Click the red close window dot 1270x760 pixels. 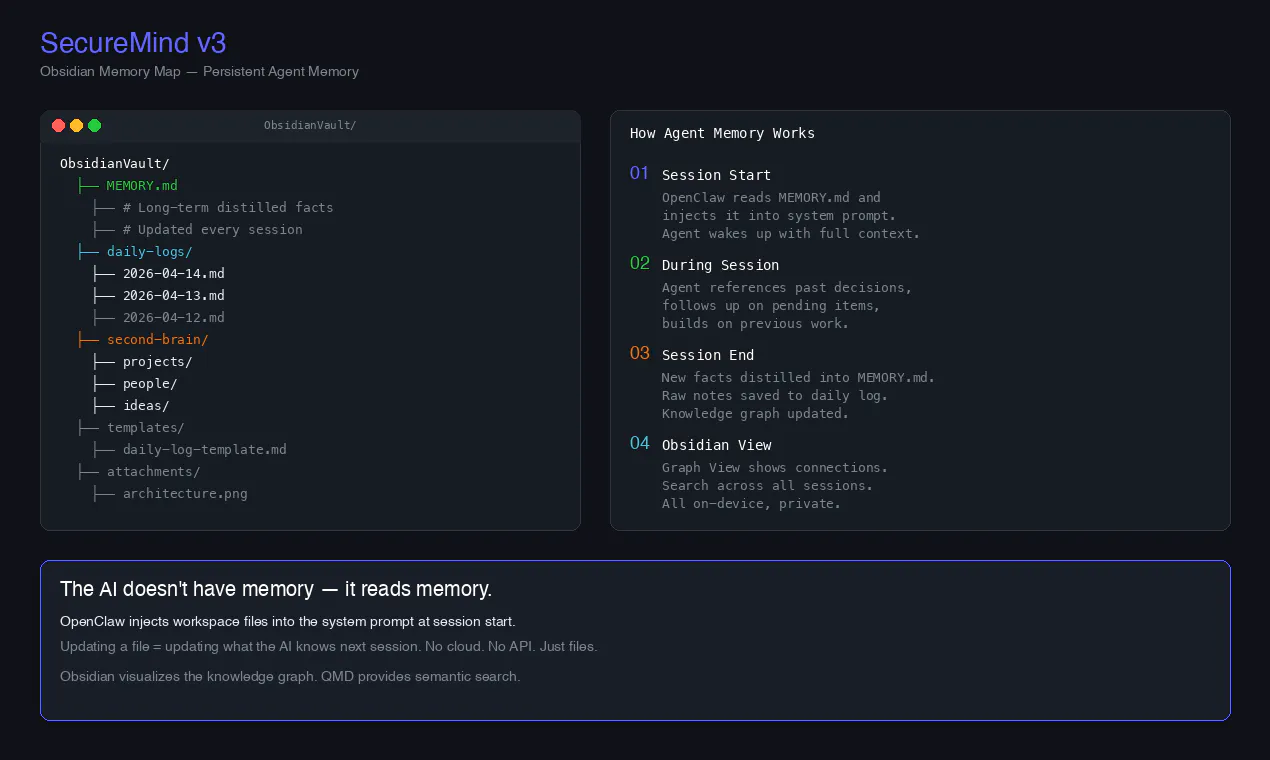59,125
